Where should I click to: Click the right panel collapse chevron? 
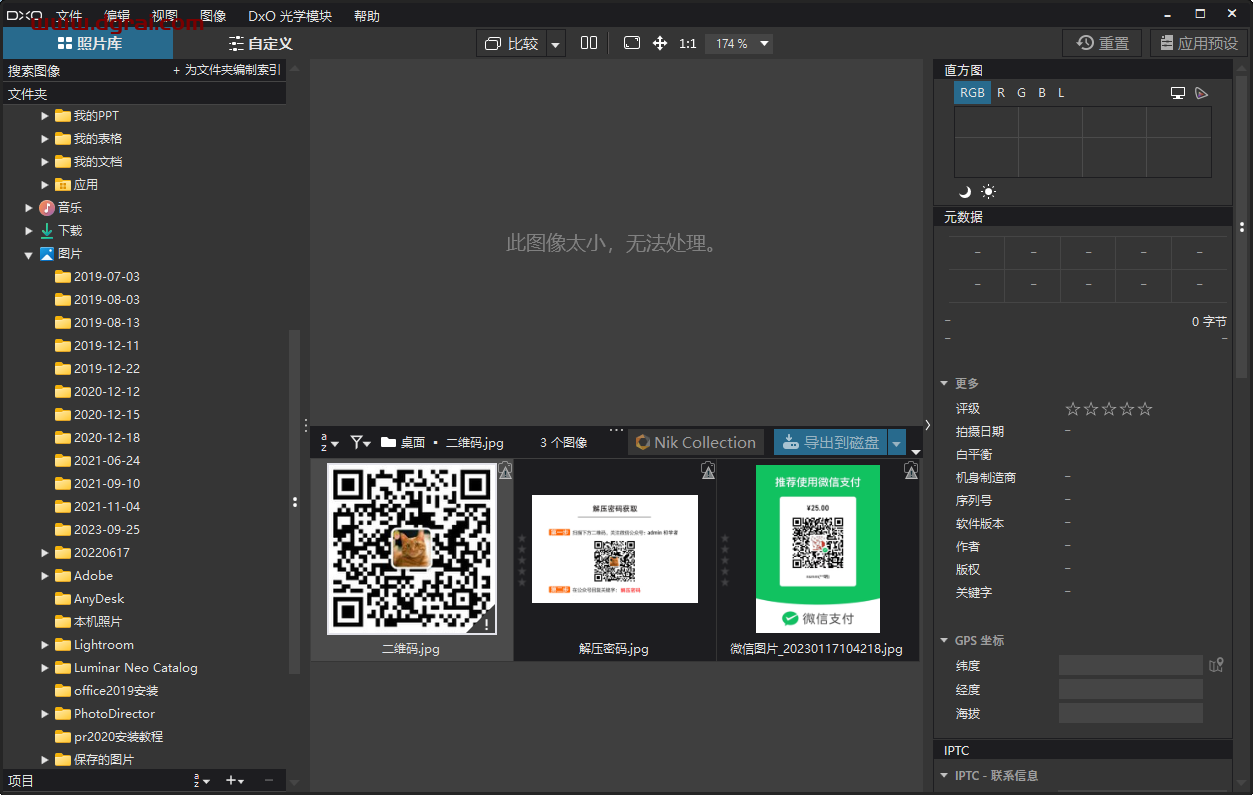(x=926, y=425)
